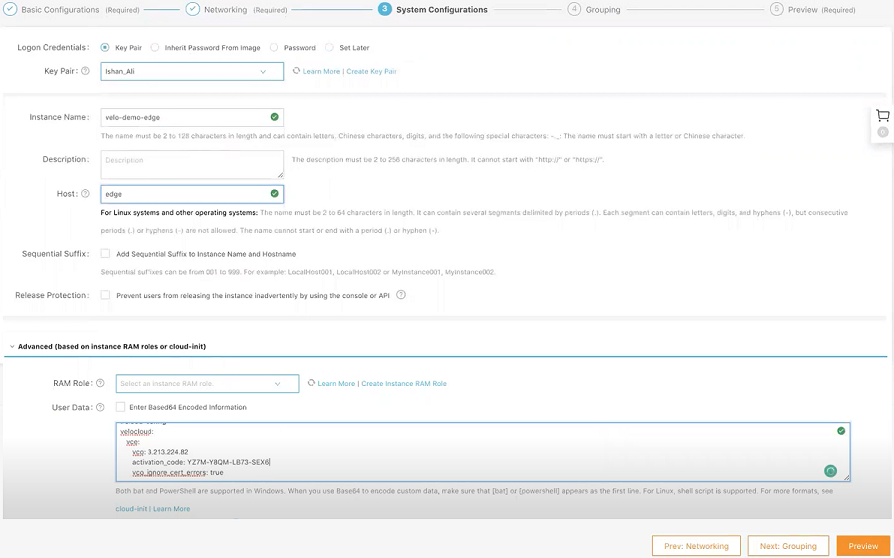Open the Key Pair dropdown showing Ishan_Ali
This screenshot has height=558, width=894.
[x=192, y=72]
